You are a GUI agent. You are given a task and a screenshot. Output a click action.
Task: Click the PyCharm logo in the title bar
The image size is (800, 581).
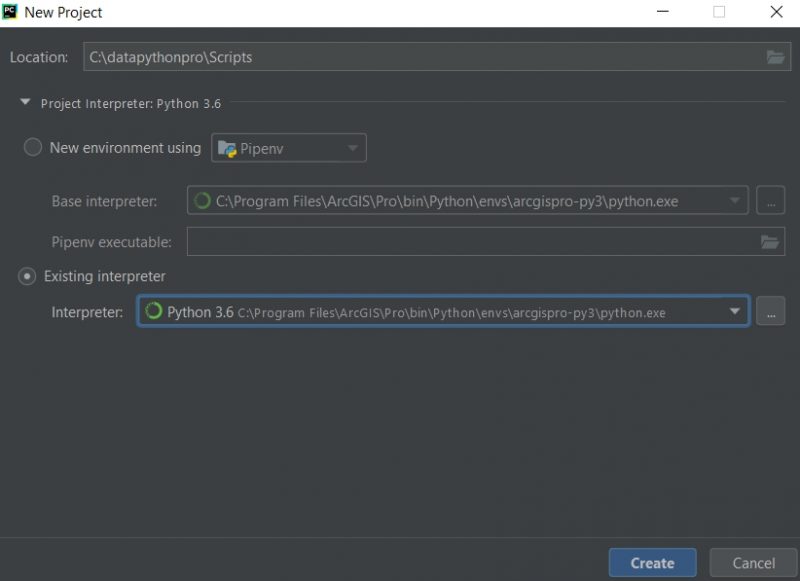(x=14, y=13)
